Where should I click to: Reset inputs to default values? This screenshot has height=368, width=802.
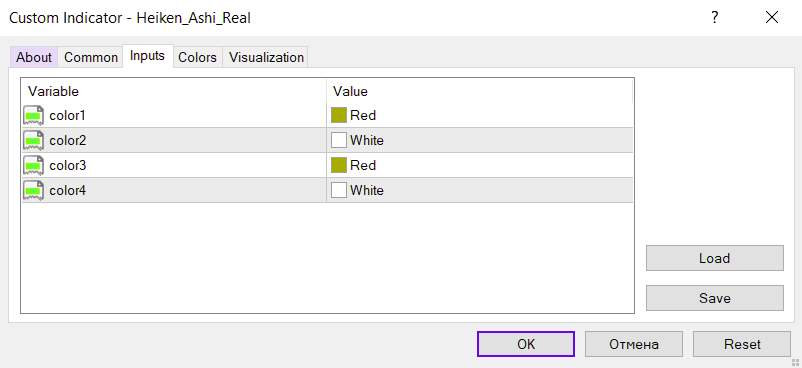pyautogui.click(x=742, y=344)
